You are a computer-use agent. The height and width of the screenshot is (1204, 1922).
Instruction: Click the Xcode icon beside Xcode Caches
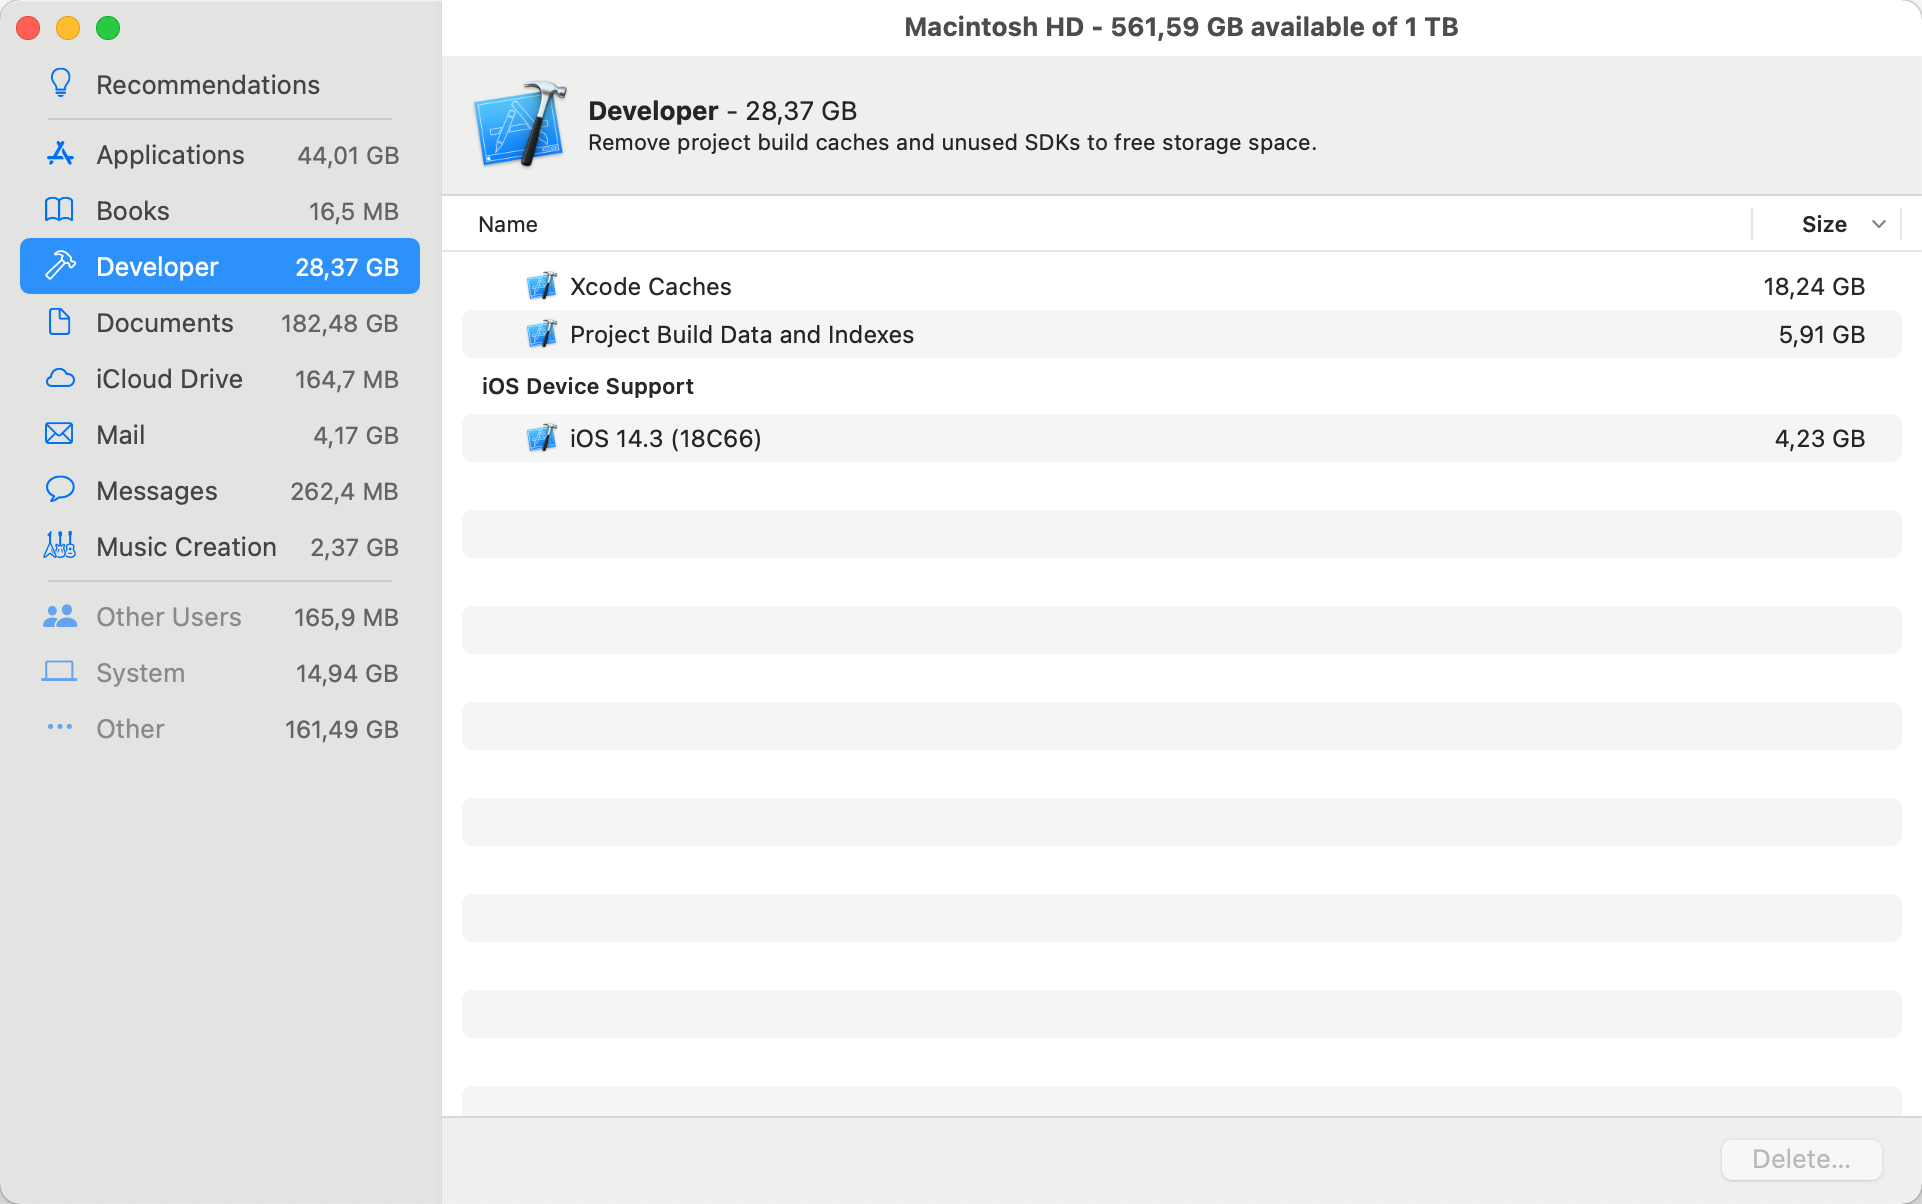(x=542, y=286)
